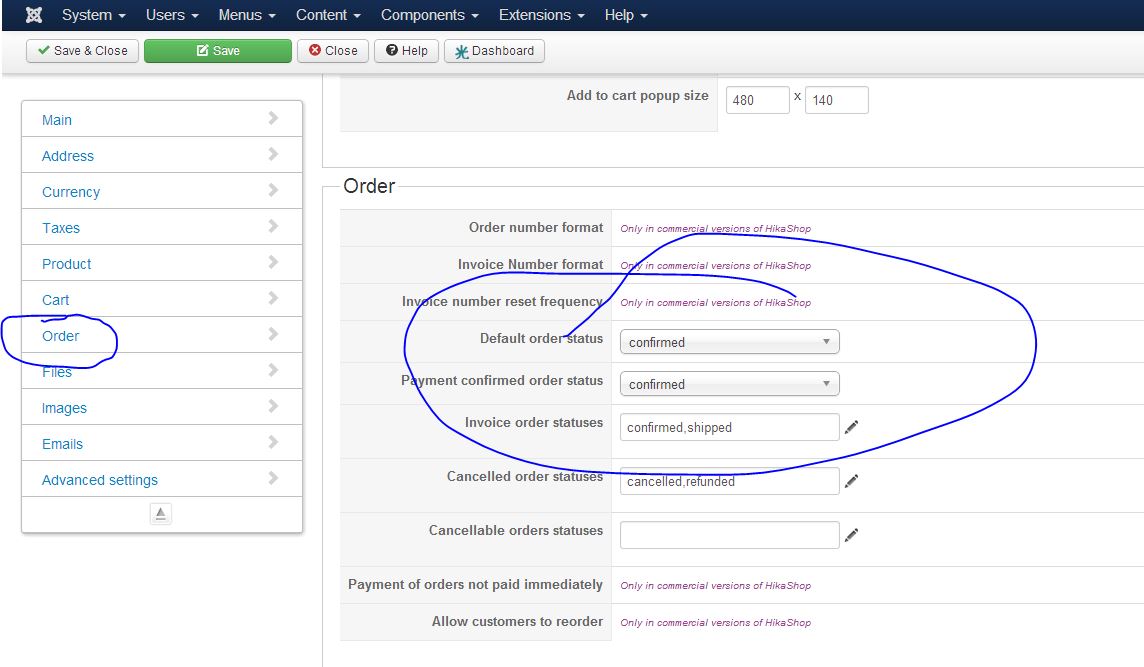Go to the Dashboard
This screenshot has height=667, width=1144.
(494, 51)
